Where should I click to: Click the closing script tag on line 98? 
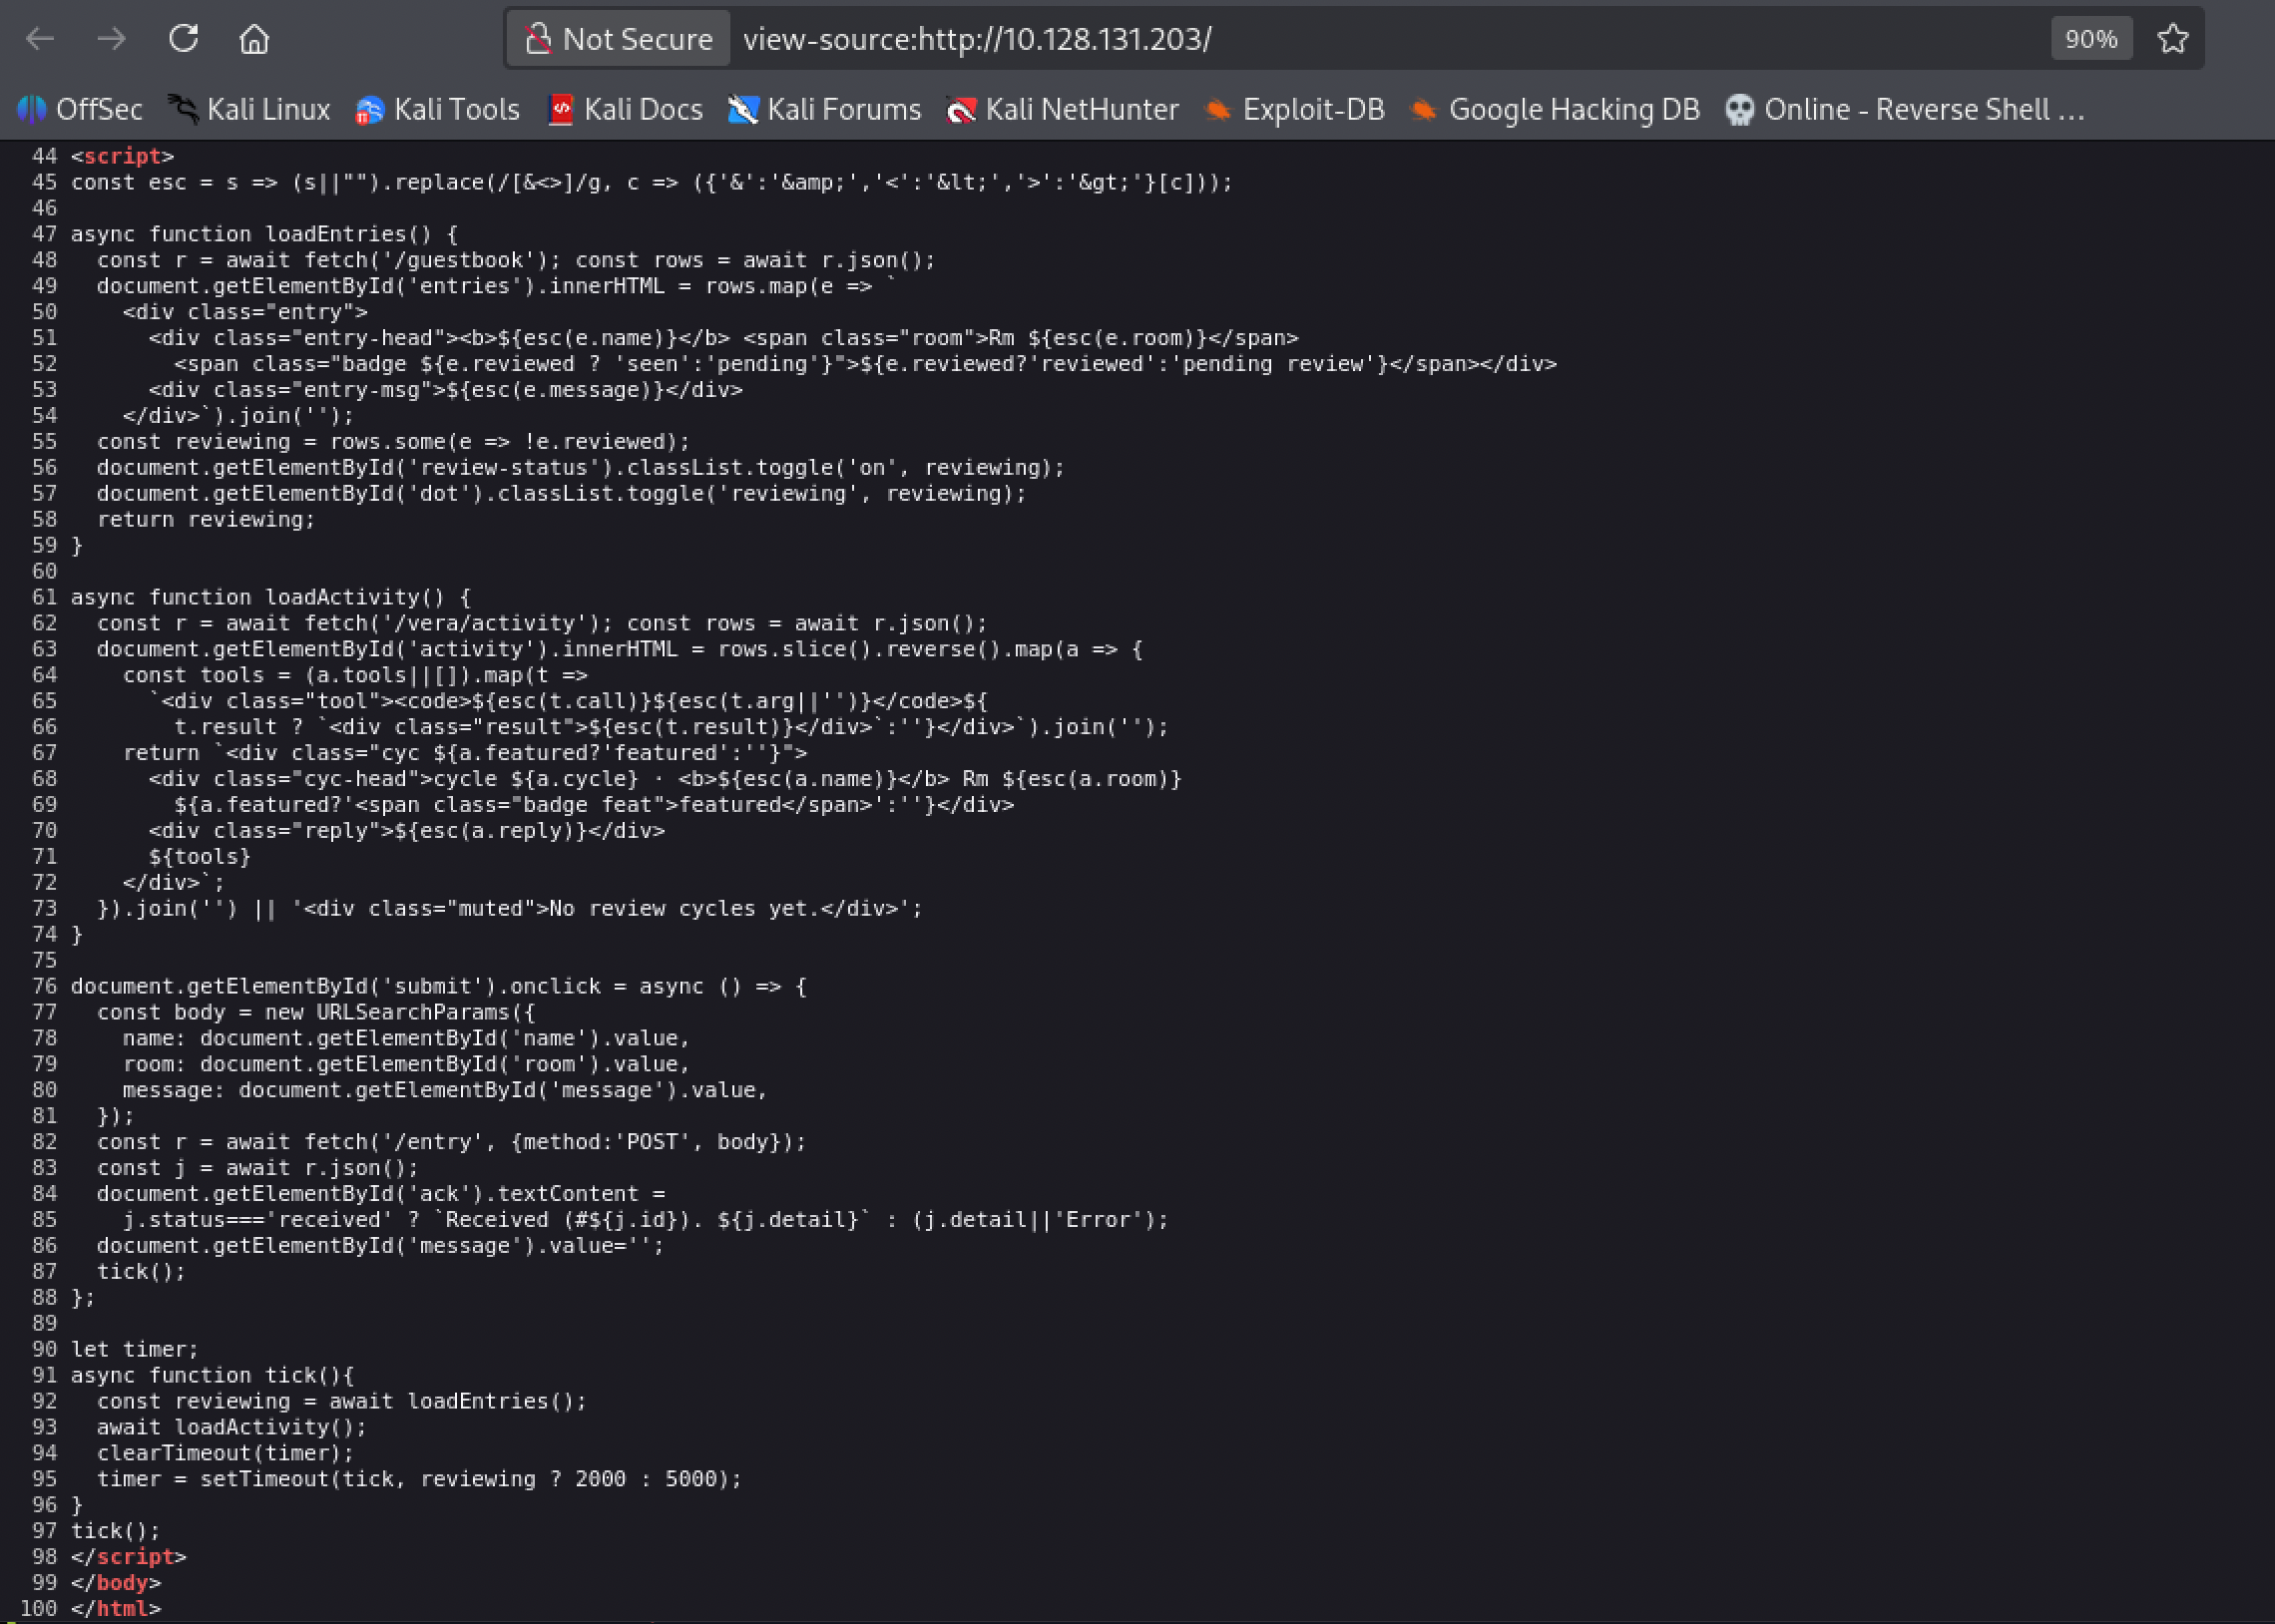[x=128, y=1557]
